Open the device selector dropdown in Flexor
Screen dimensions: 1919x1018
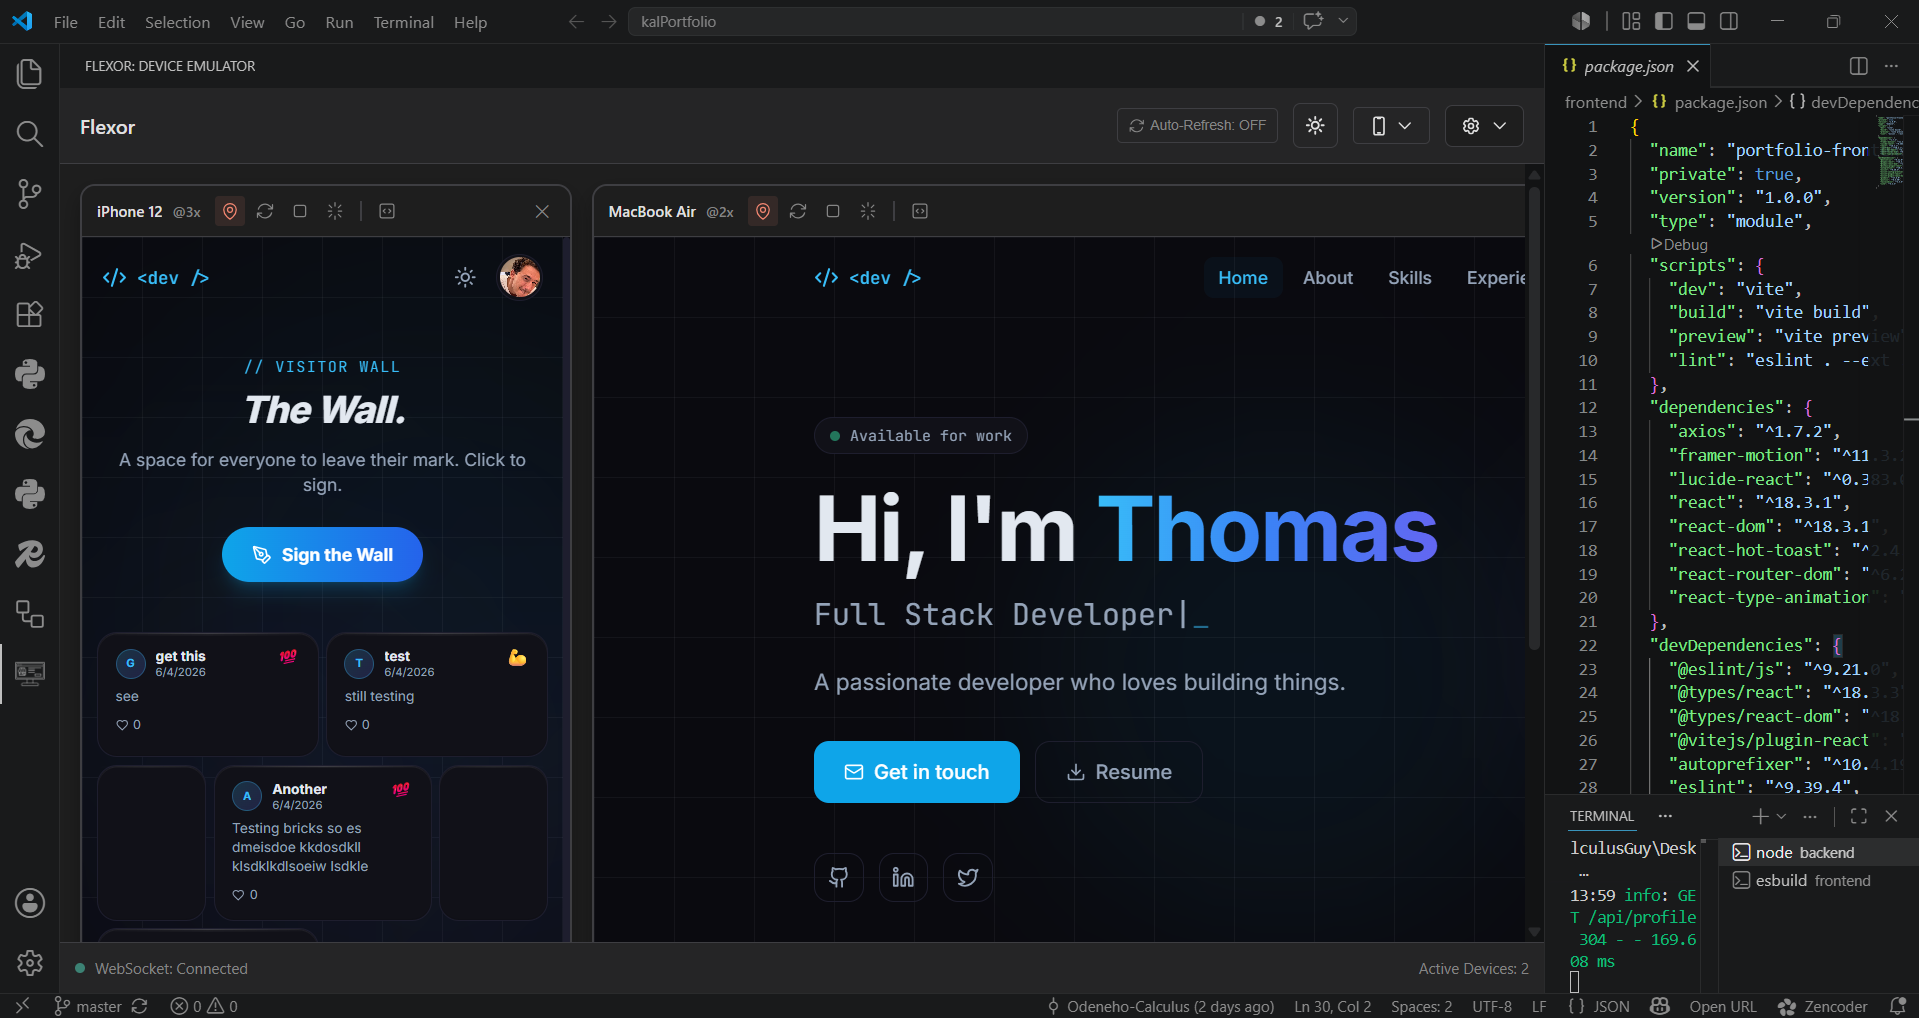pyautogui.click(x=1391, y=126)
